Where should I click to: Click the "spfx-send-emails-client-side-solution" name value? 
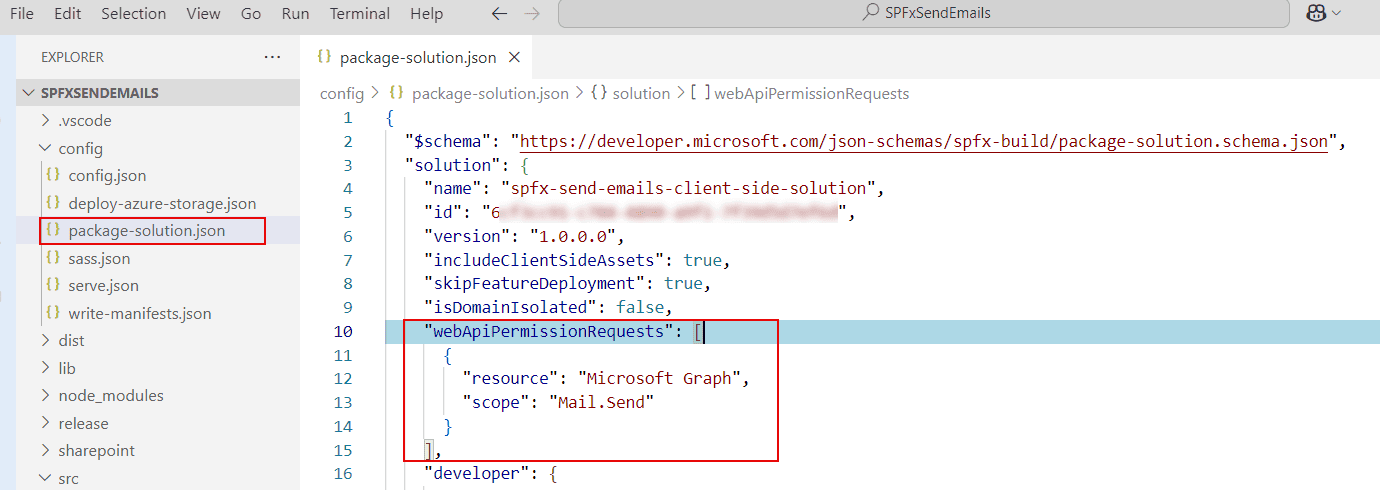(x=684, y=188)
